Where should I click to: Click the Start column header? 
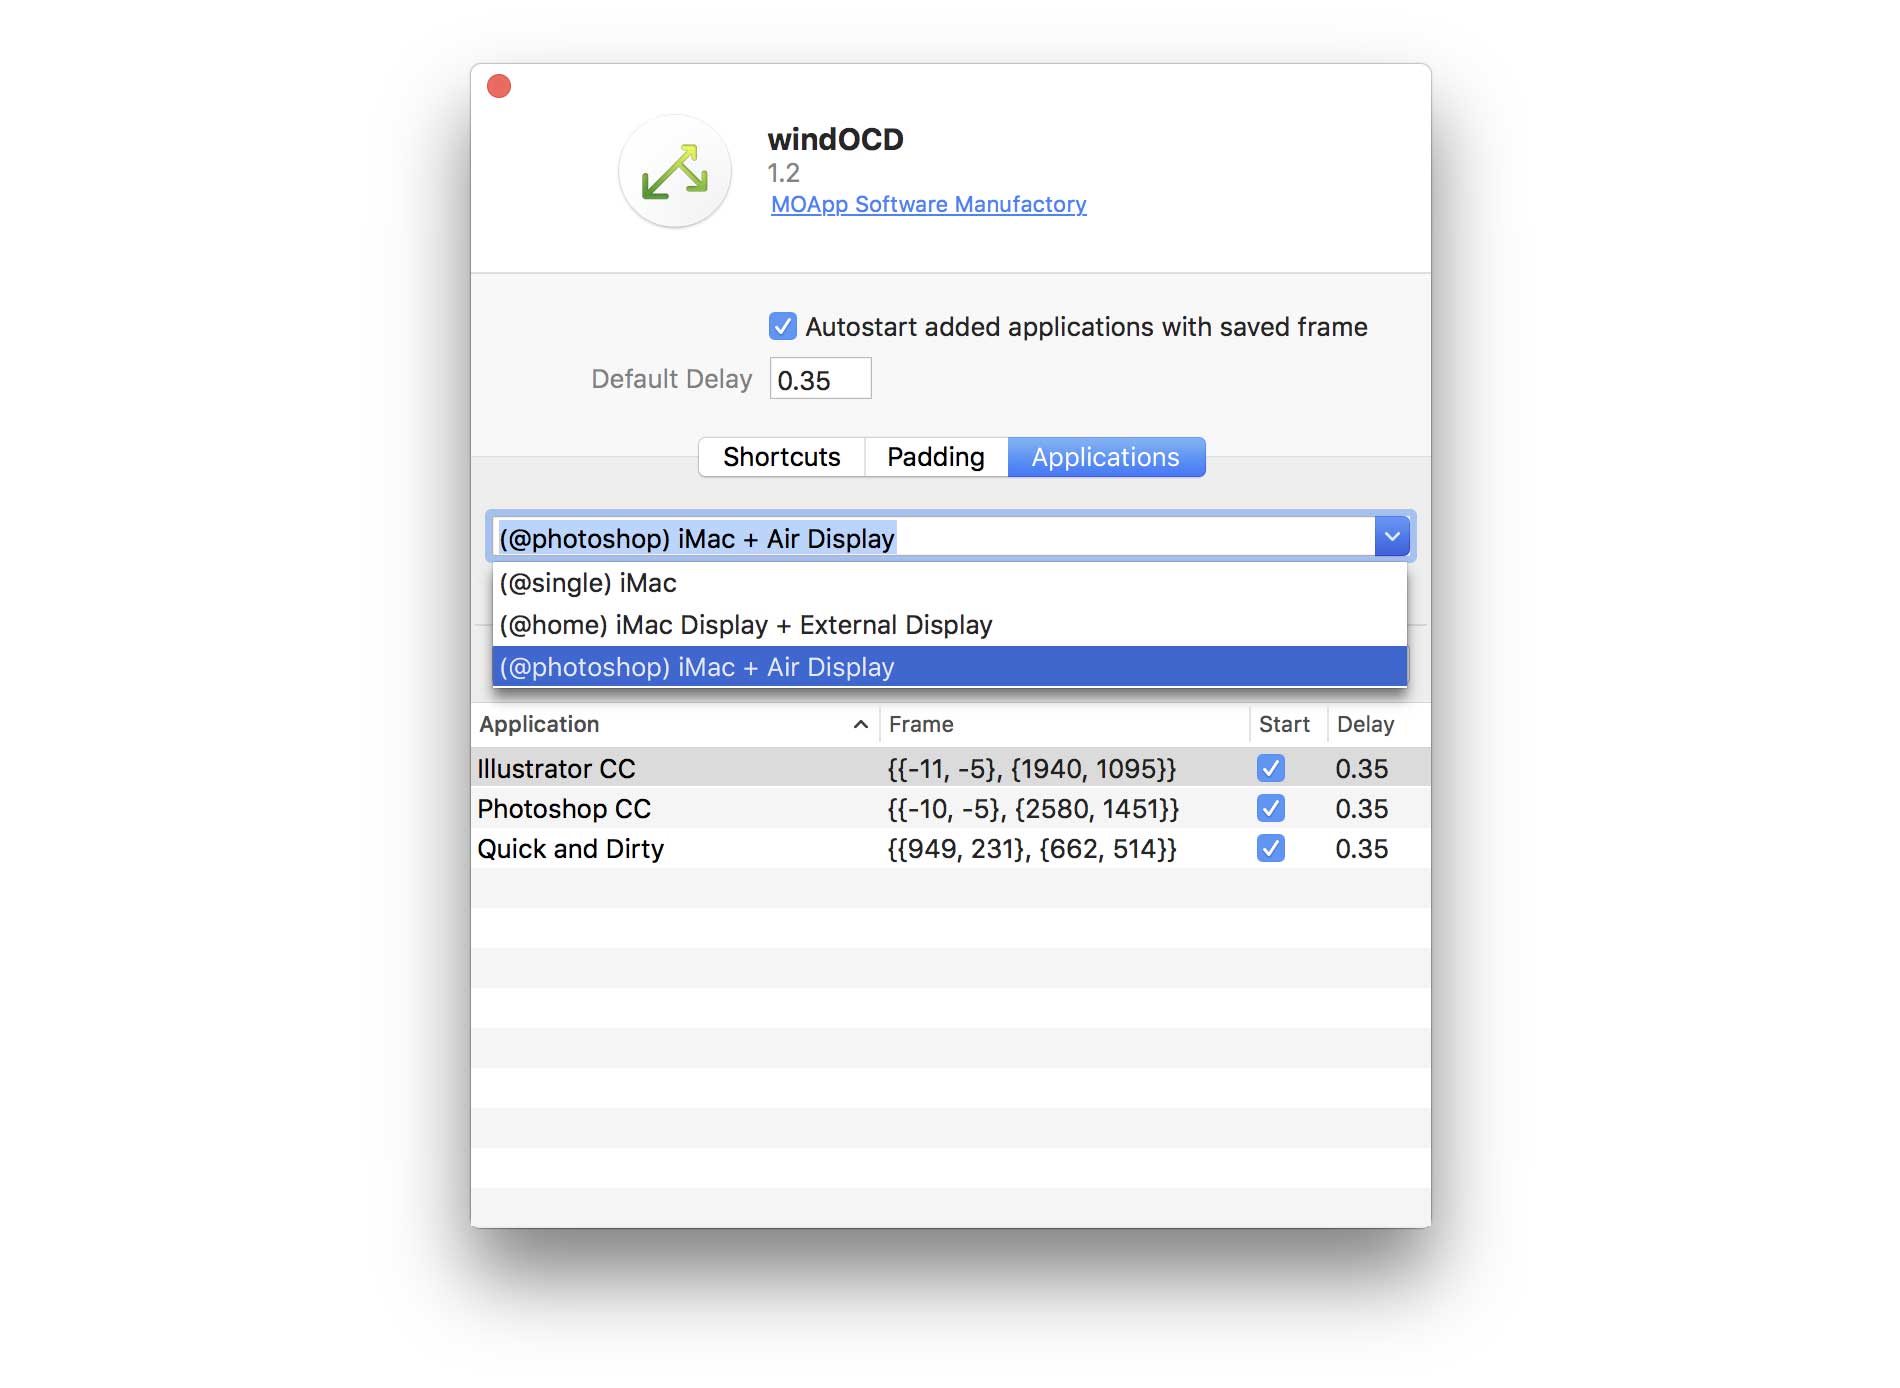pyautogui.click(x=1288, y=724)
